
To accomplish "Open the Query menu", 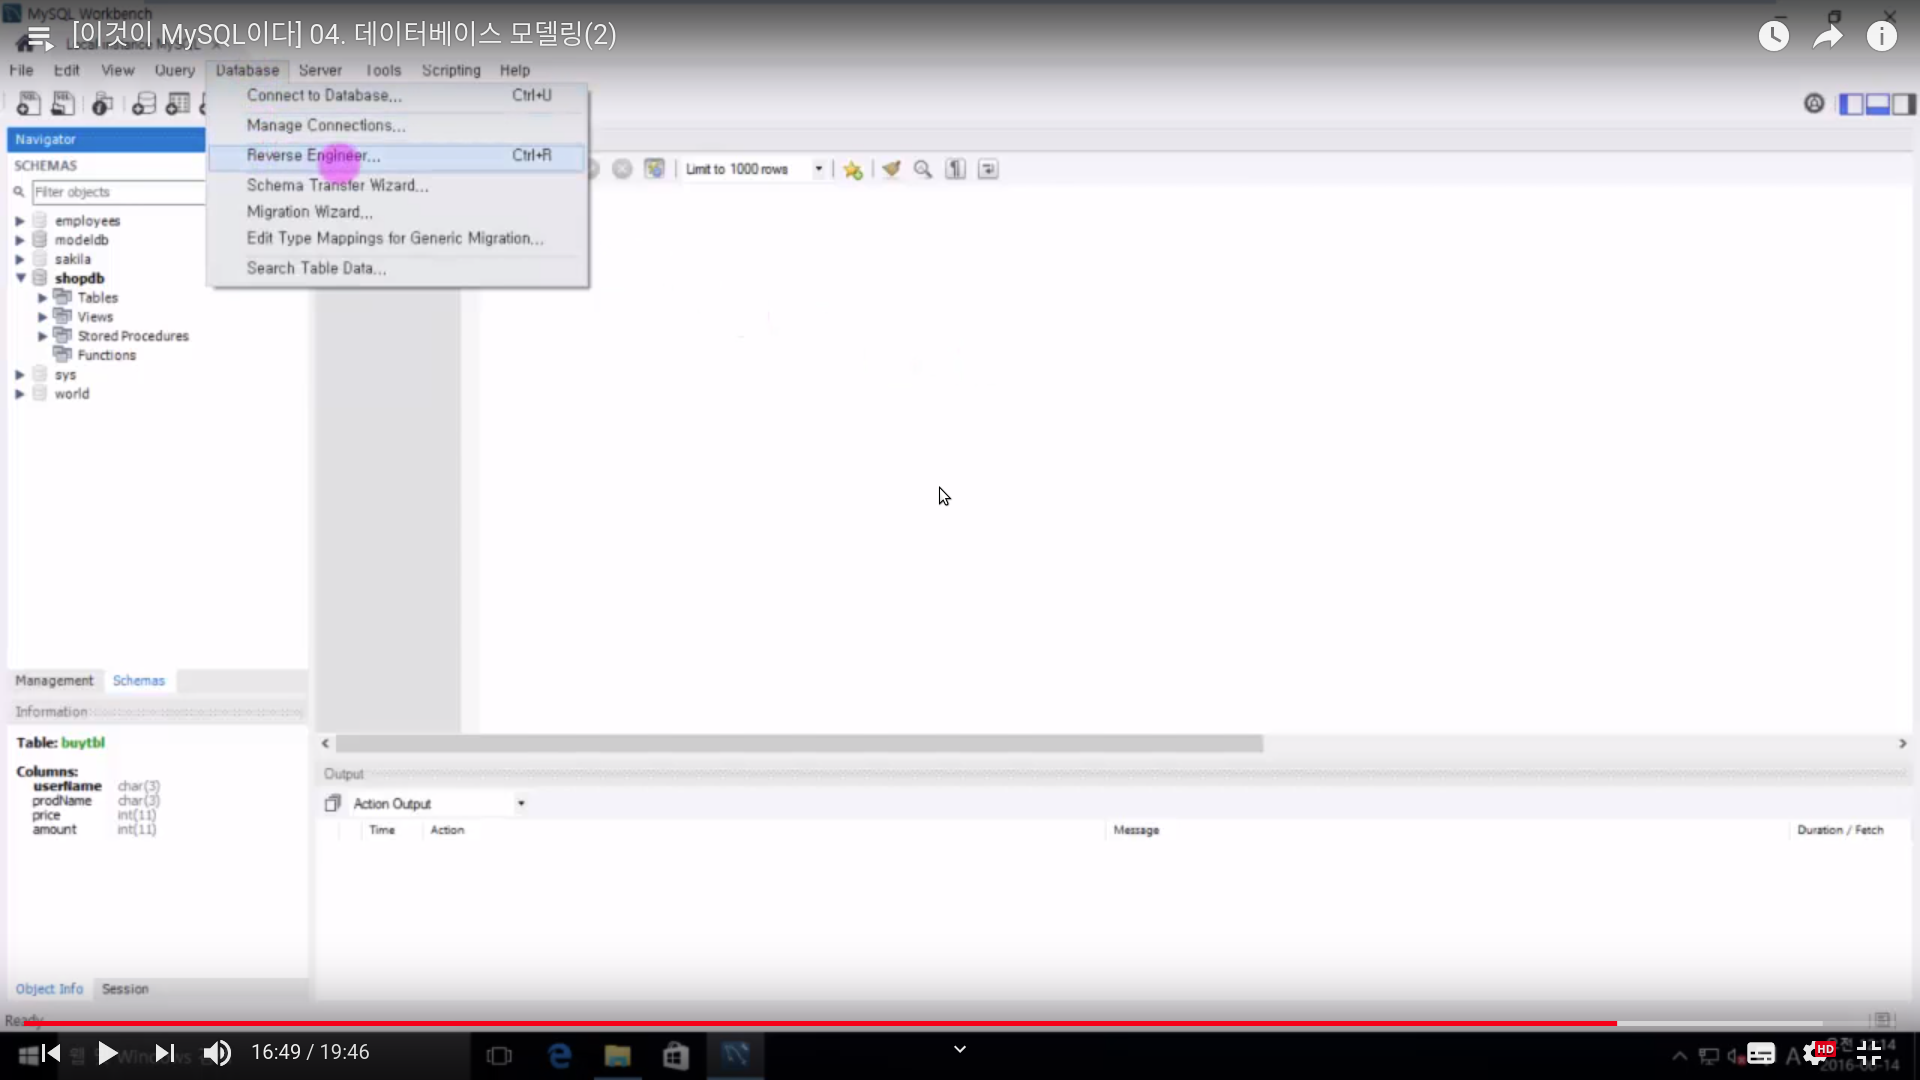I will point(175,70).
